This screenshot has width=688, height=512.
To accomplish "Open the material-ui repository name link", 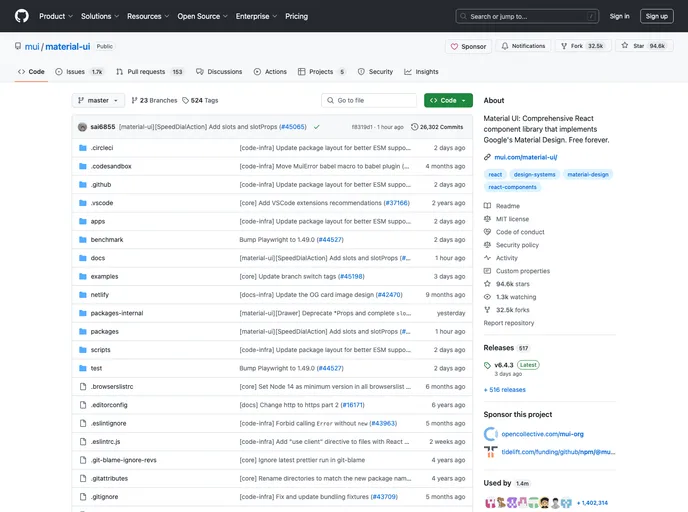I will [68, 47].
